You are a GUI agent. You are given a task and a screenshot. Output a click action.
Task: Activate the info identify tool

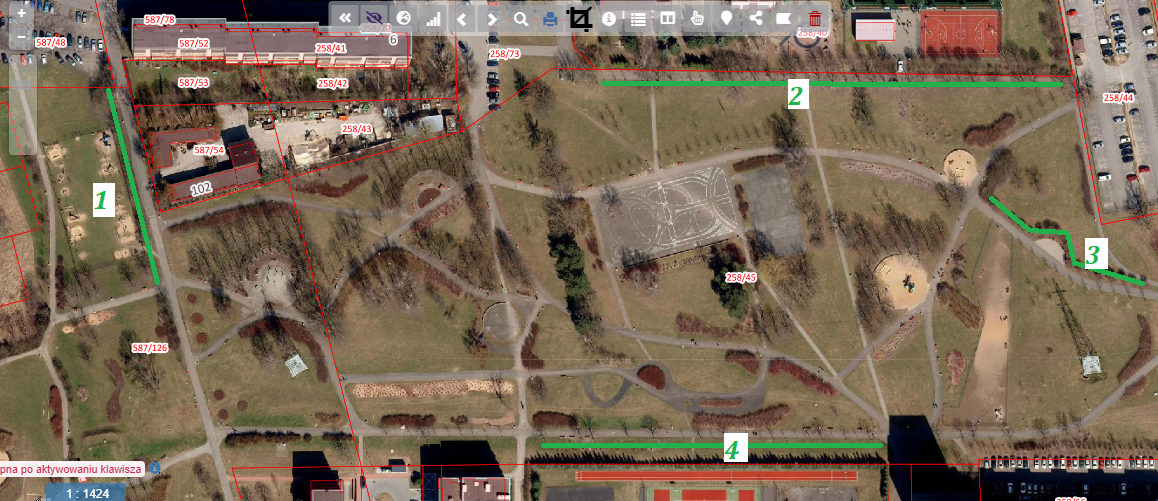[609, 18]
